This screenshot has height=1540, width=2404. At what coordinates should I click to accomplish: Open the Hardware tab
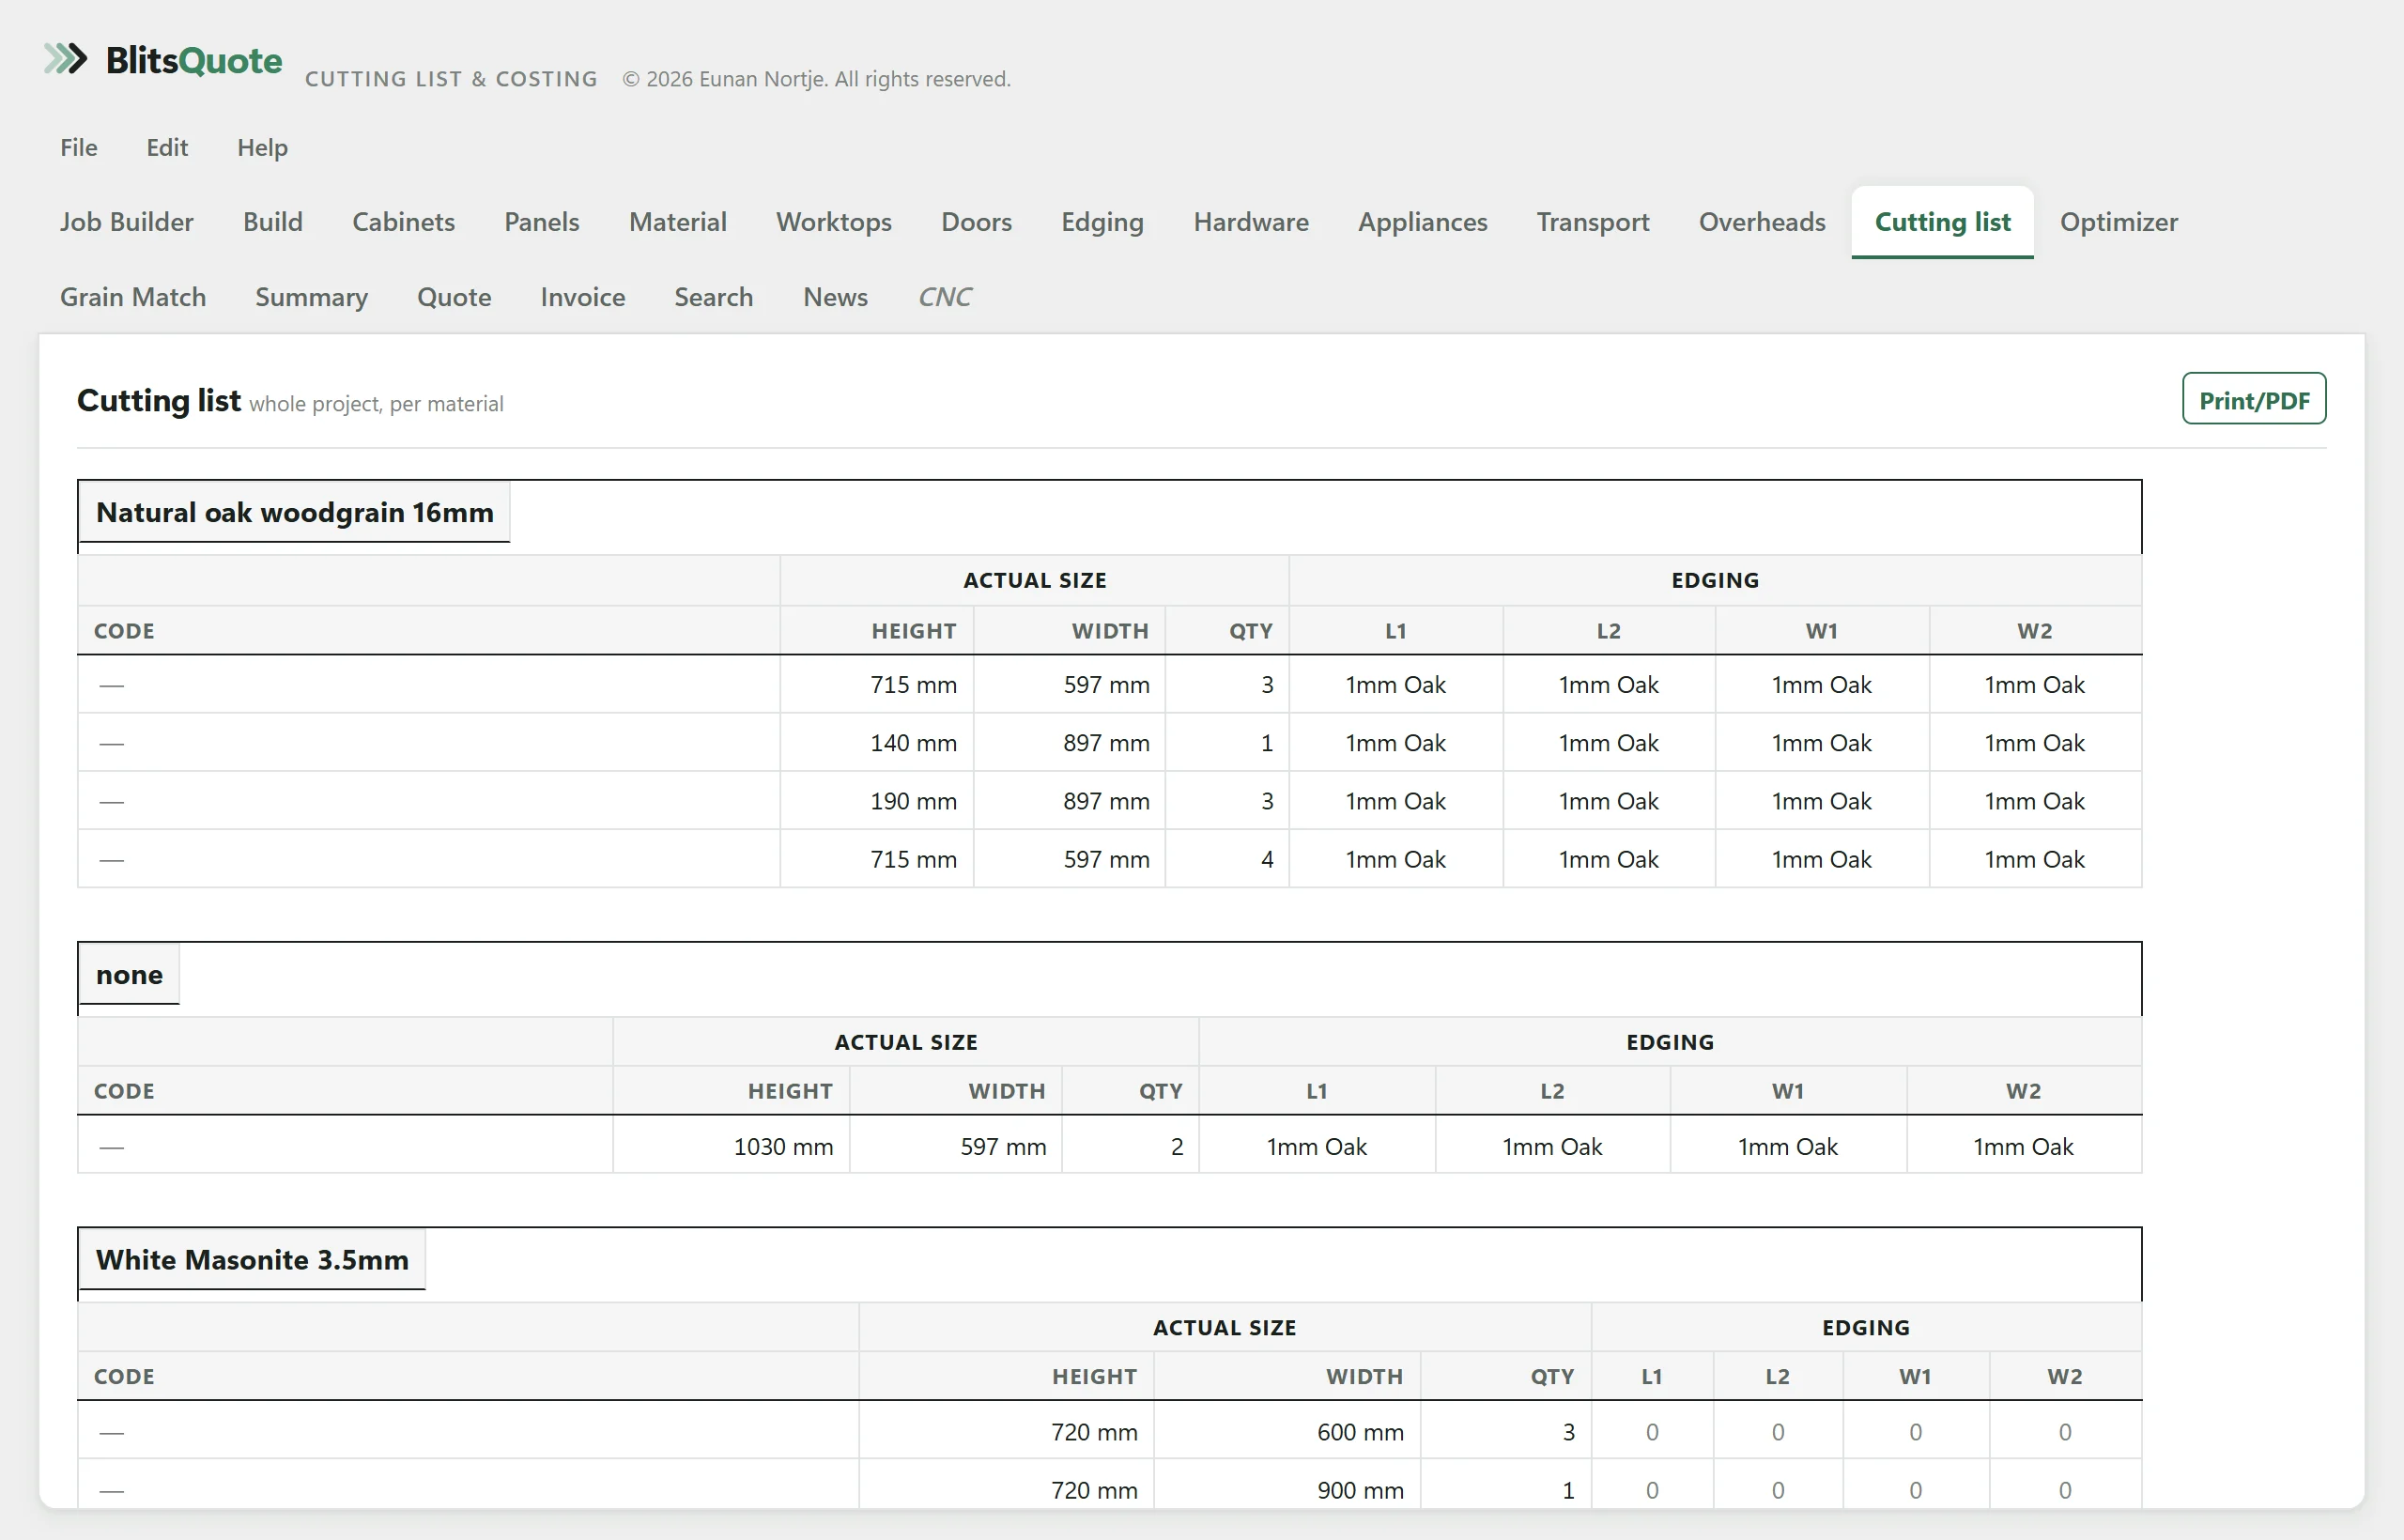point(1251,222)
